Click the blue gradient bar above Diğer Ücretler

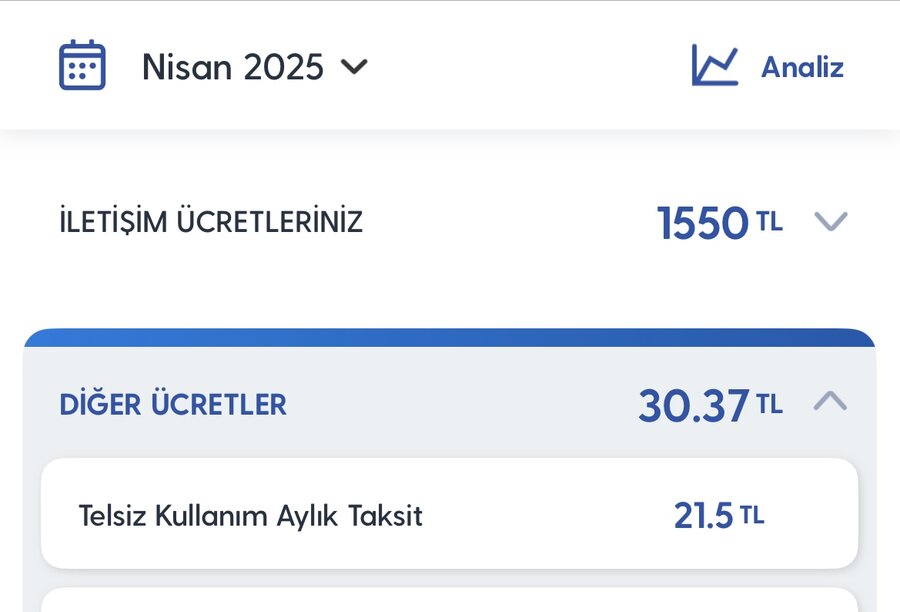click(x=449, y=338)
